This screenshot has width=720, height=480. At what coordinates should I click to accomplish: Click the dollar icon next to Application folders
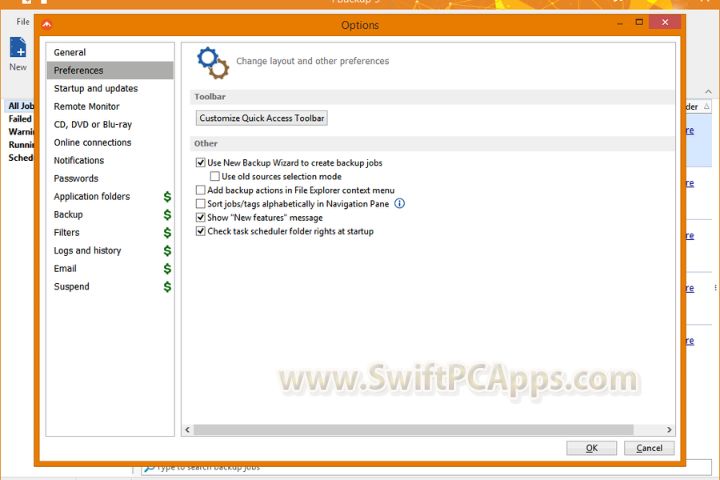pyautogui.click(x=168, y=197)
